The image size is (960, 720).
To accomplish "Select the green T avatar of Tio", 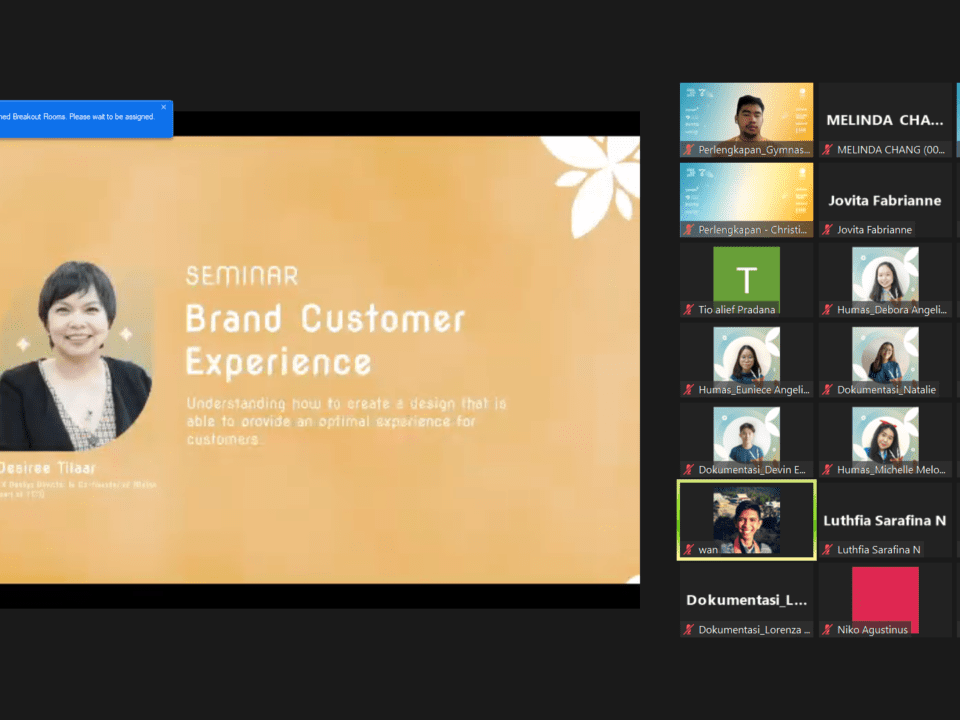I will pos(746,274).
